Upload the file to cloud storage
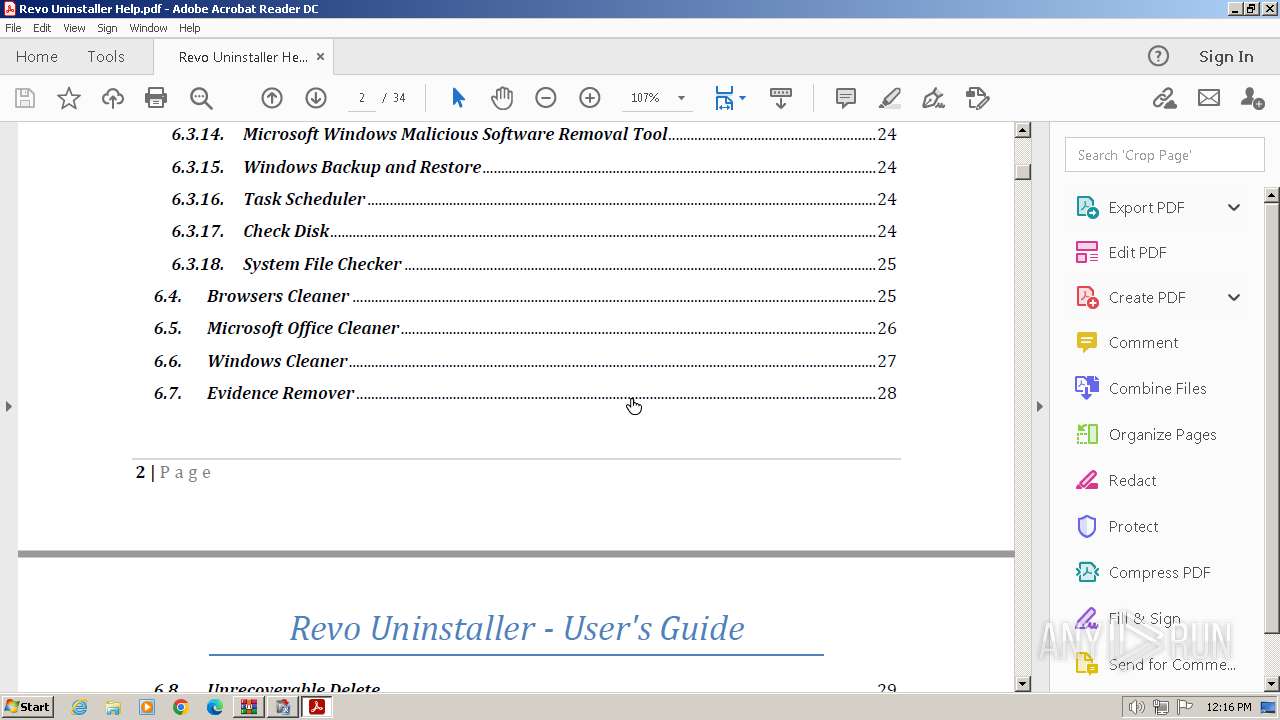This screenshot has width=1280, height=720. tap(113, 98)
